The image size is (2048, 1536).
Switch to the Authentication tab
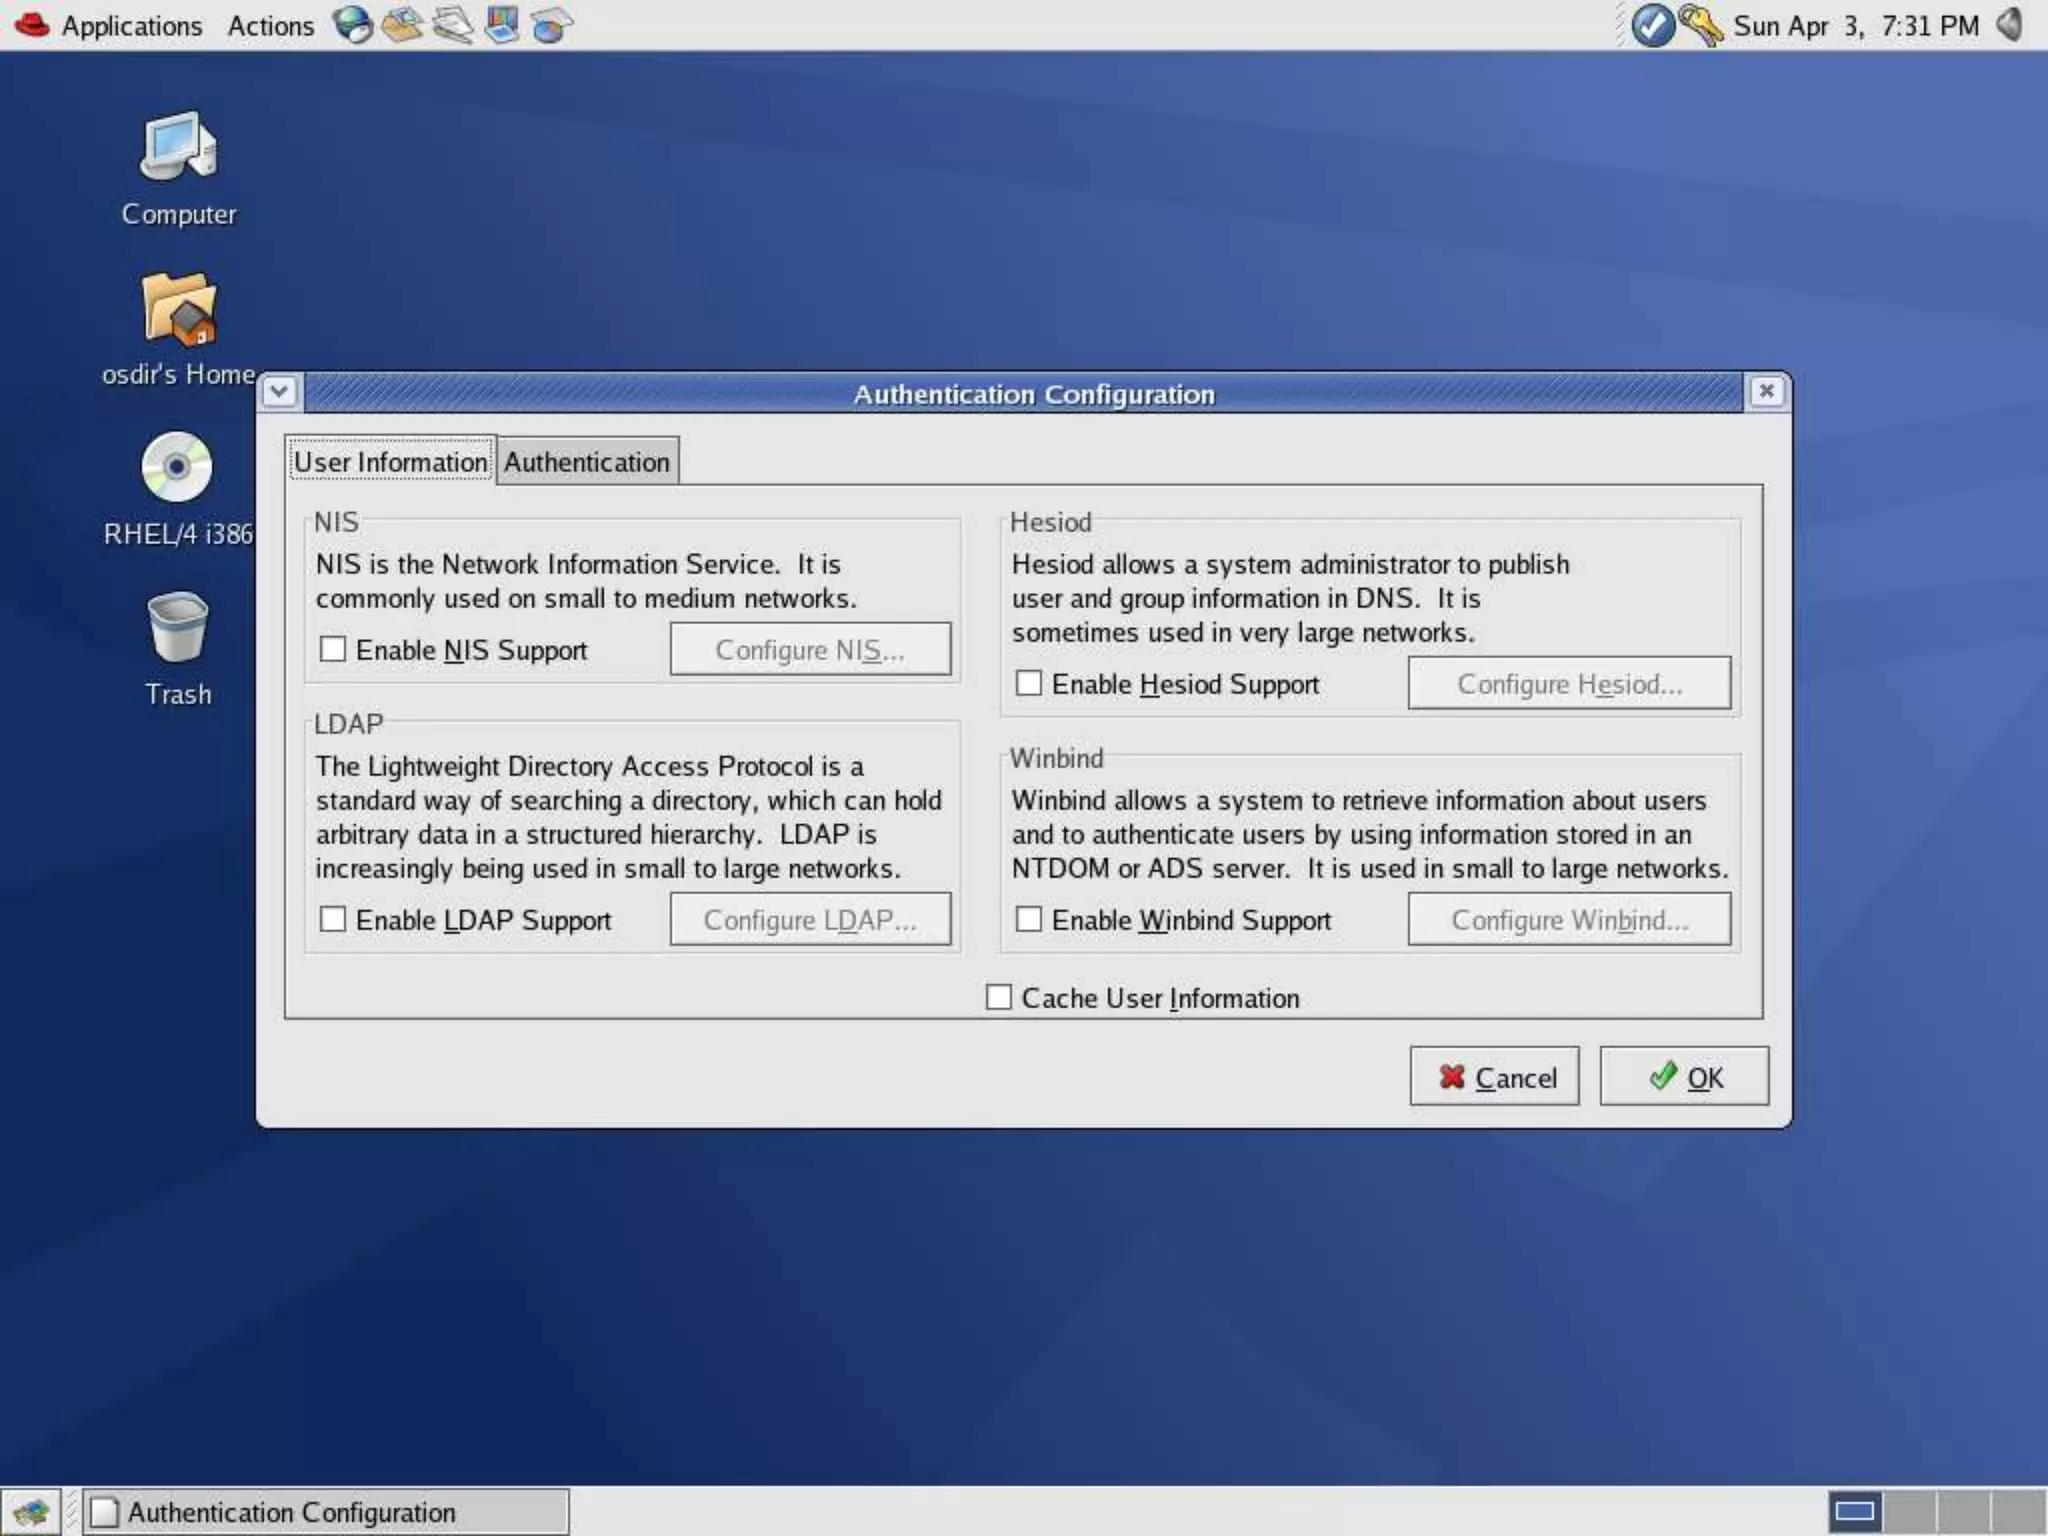pyautogui.click(x=587, y=462)
